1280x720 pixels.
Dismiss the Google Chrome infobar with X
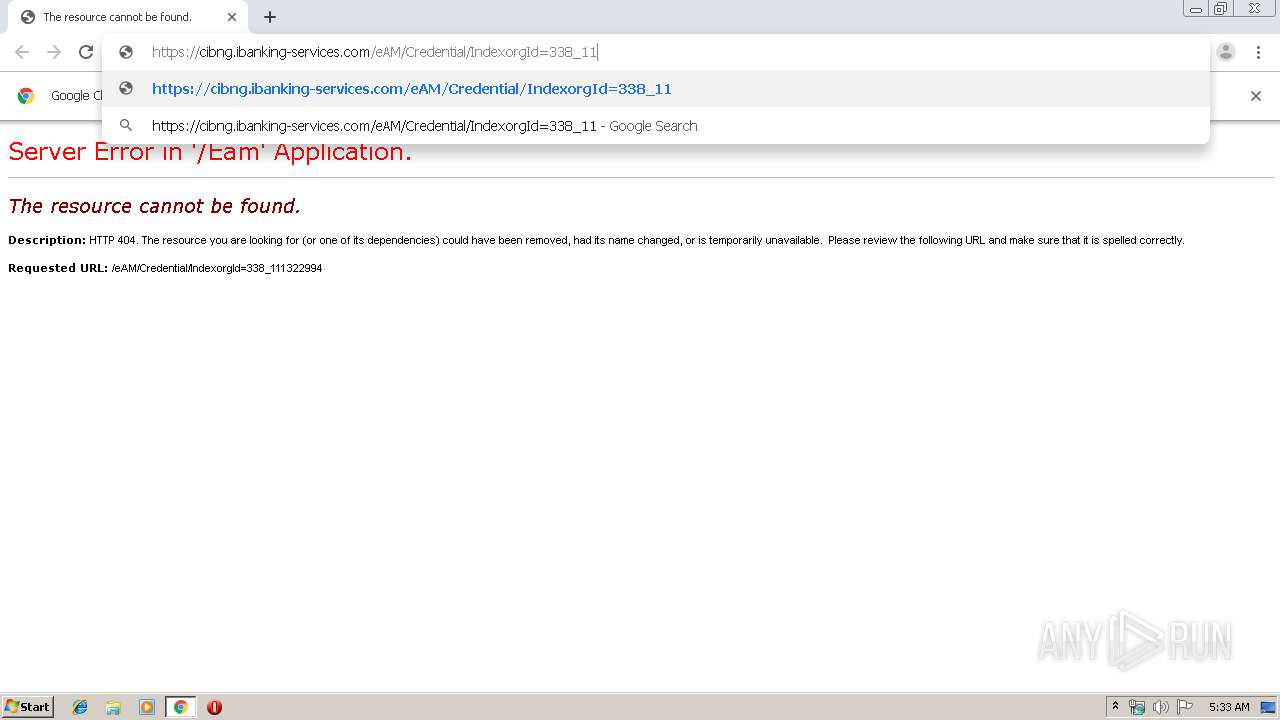(x=1256, y=96)
